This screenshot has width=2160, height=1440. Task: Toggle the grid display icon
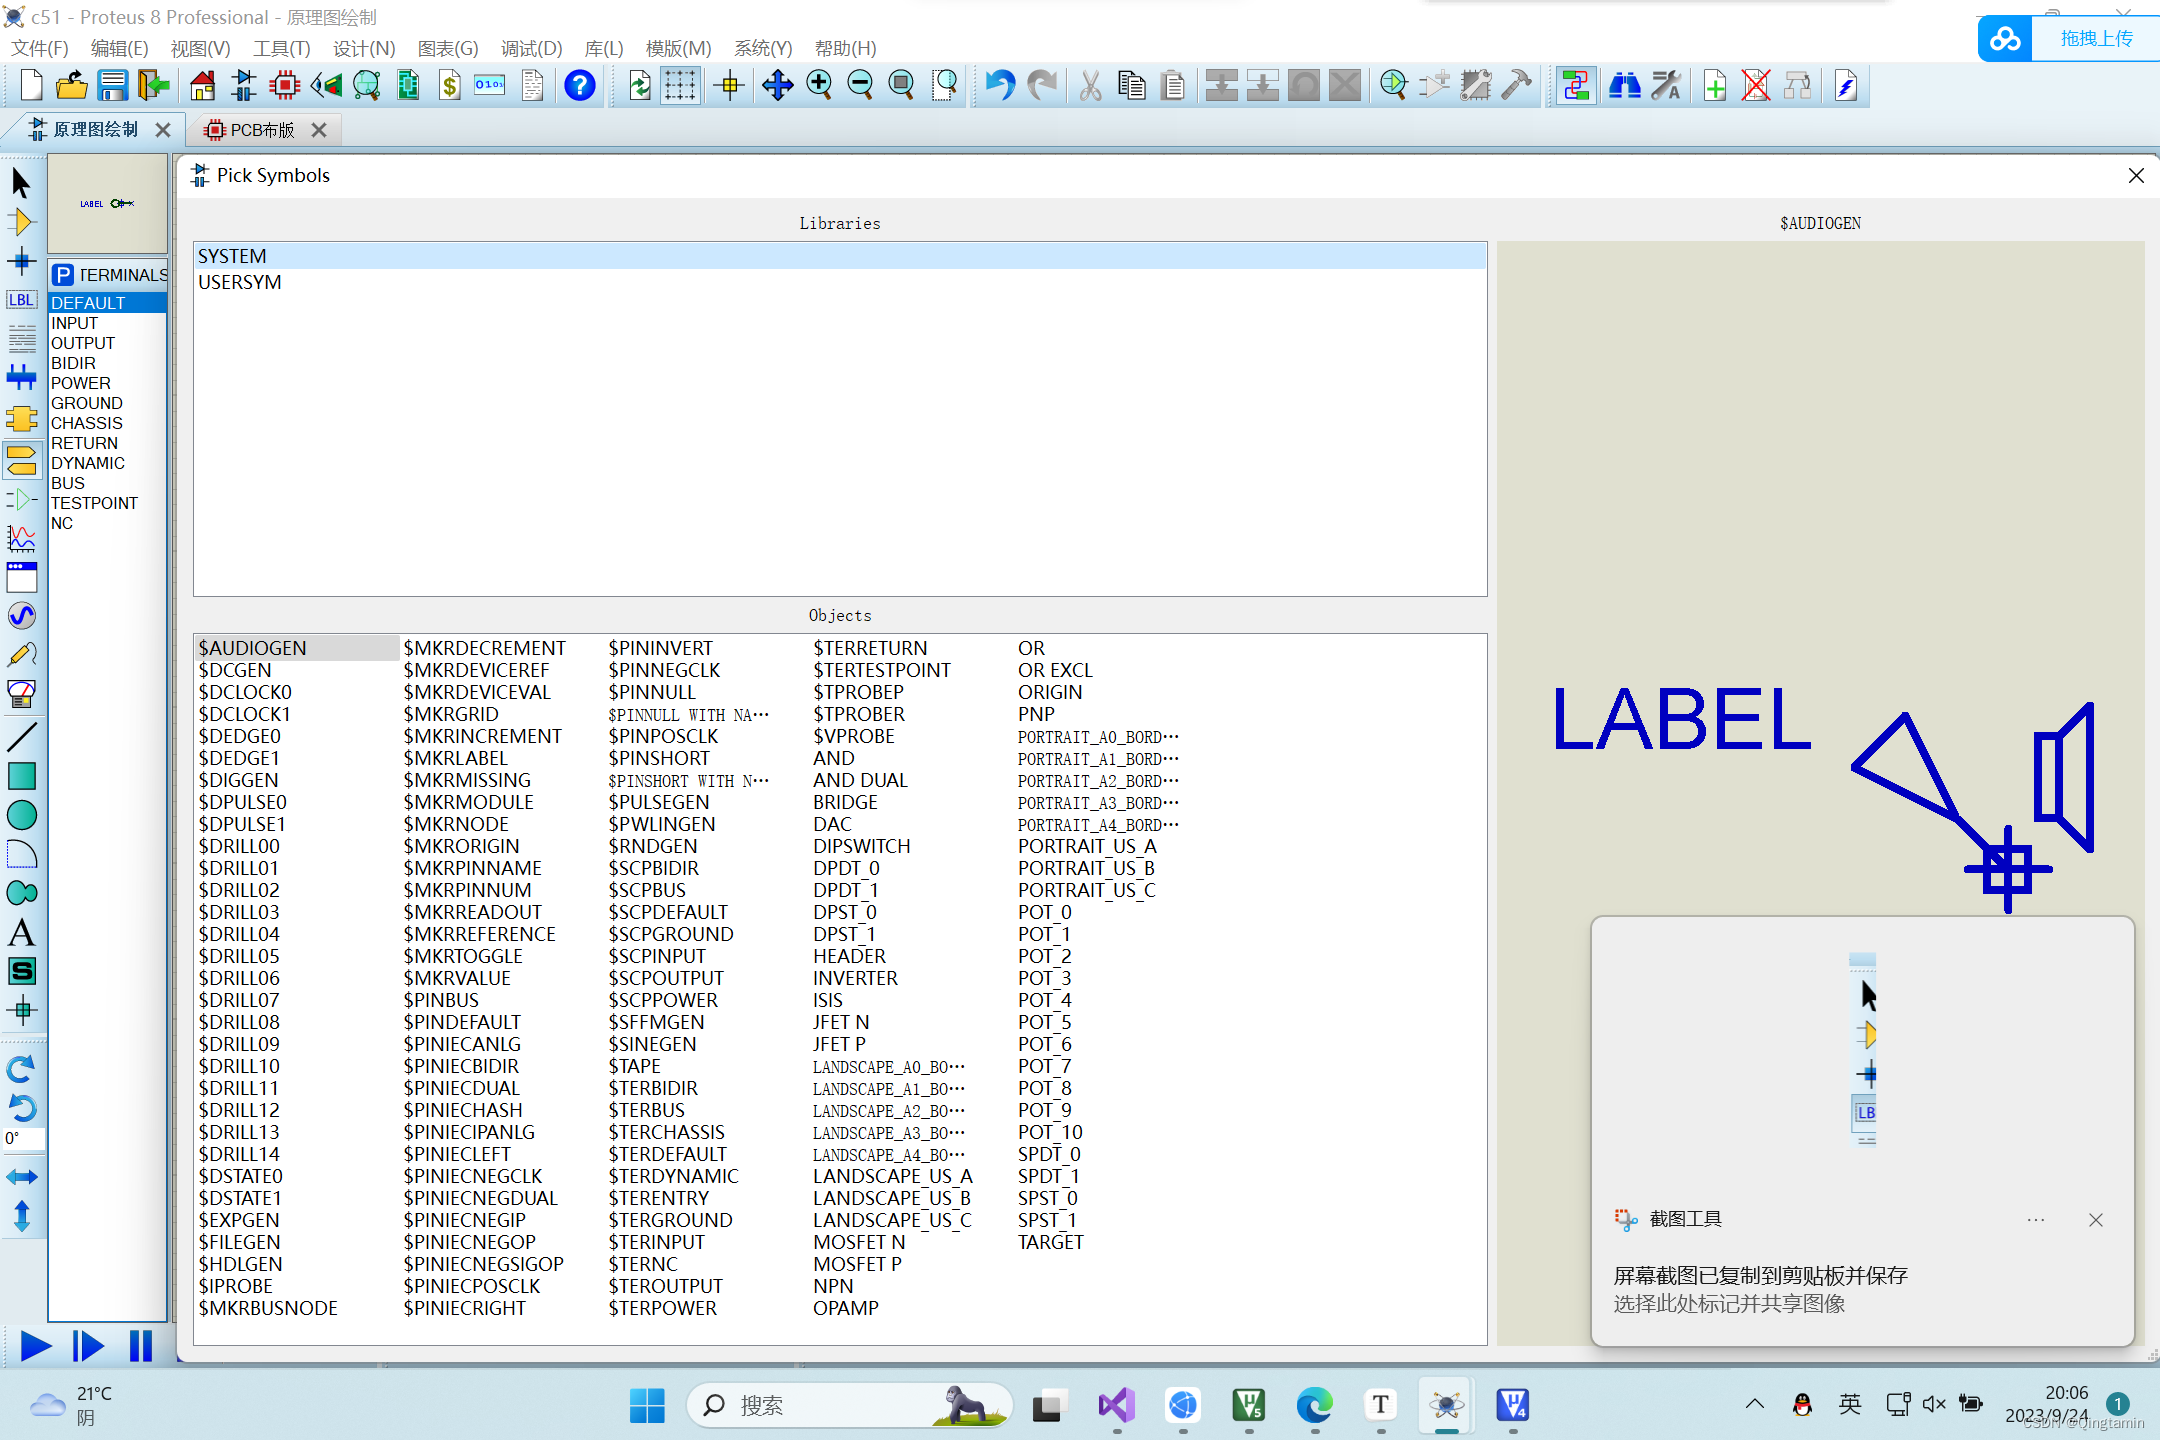click(x=680, y=86)
